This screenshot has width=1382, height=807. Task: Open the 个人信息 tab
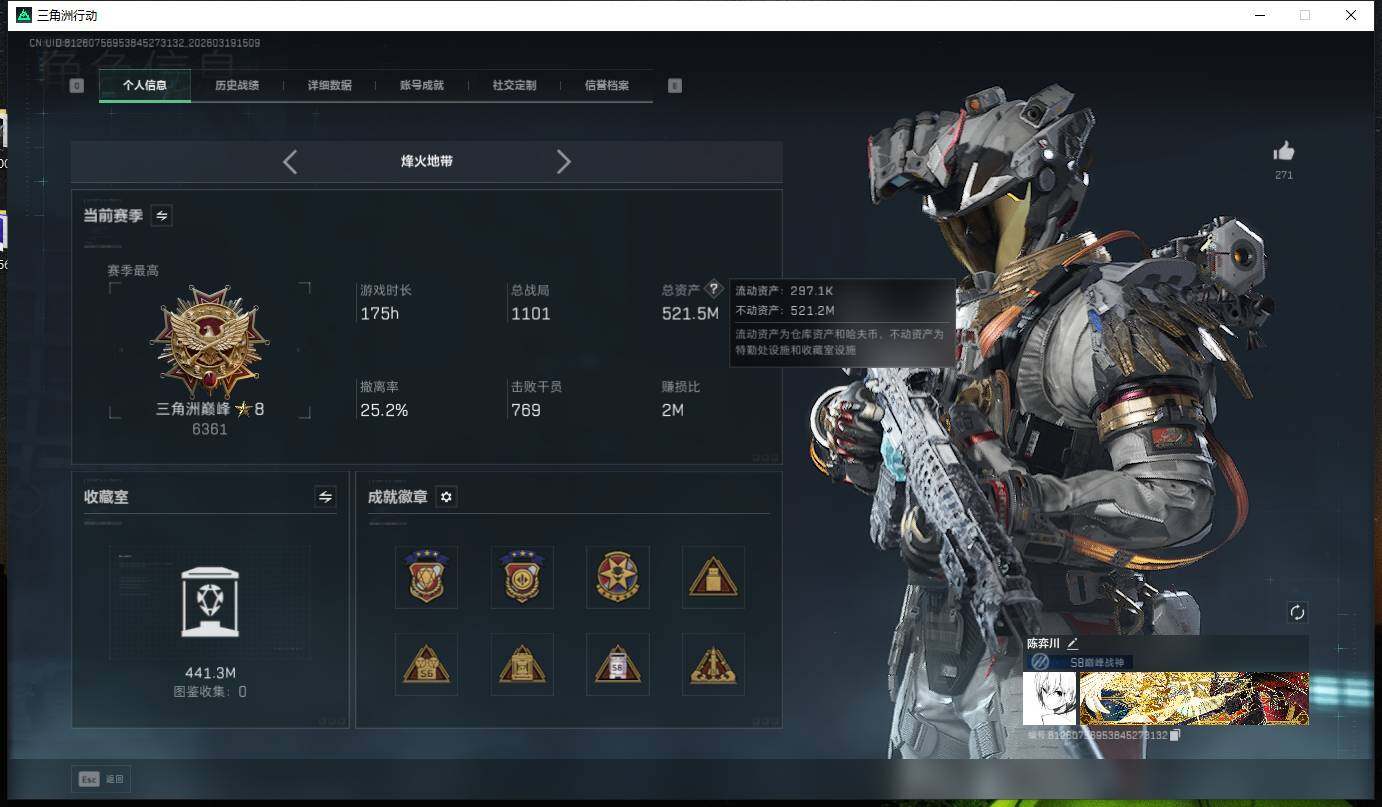pos(145,86)
